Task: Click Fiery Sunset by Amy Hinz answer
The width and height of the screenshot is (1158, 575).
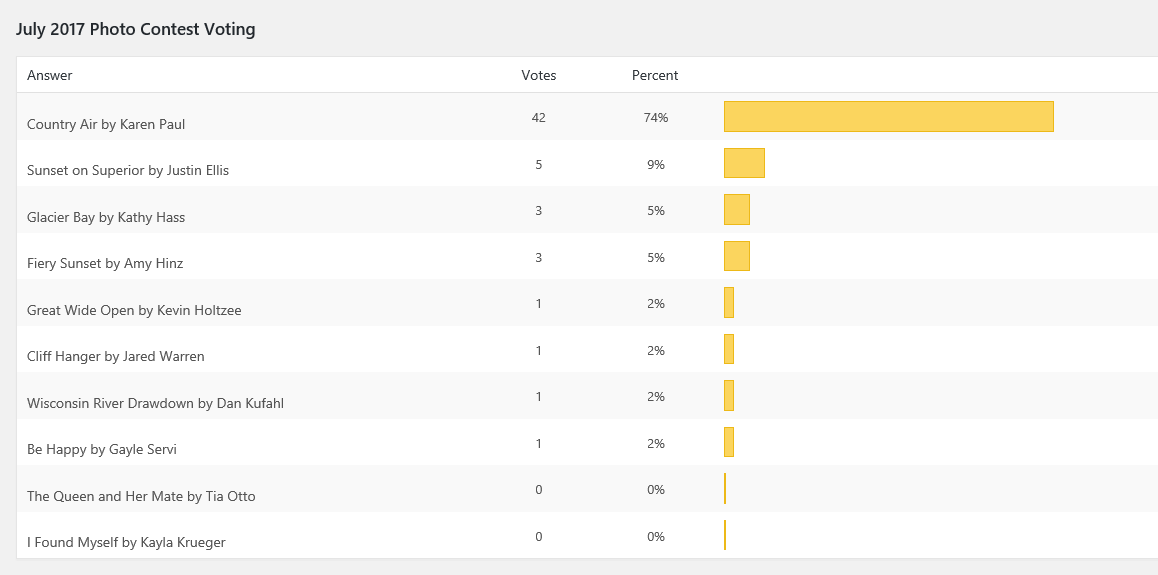Action: (x=105, y=264)
